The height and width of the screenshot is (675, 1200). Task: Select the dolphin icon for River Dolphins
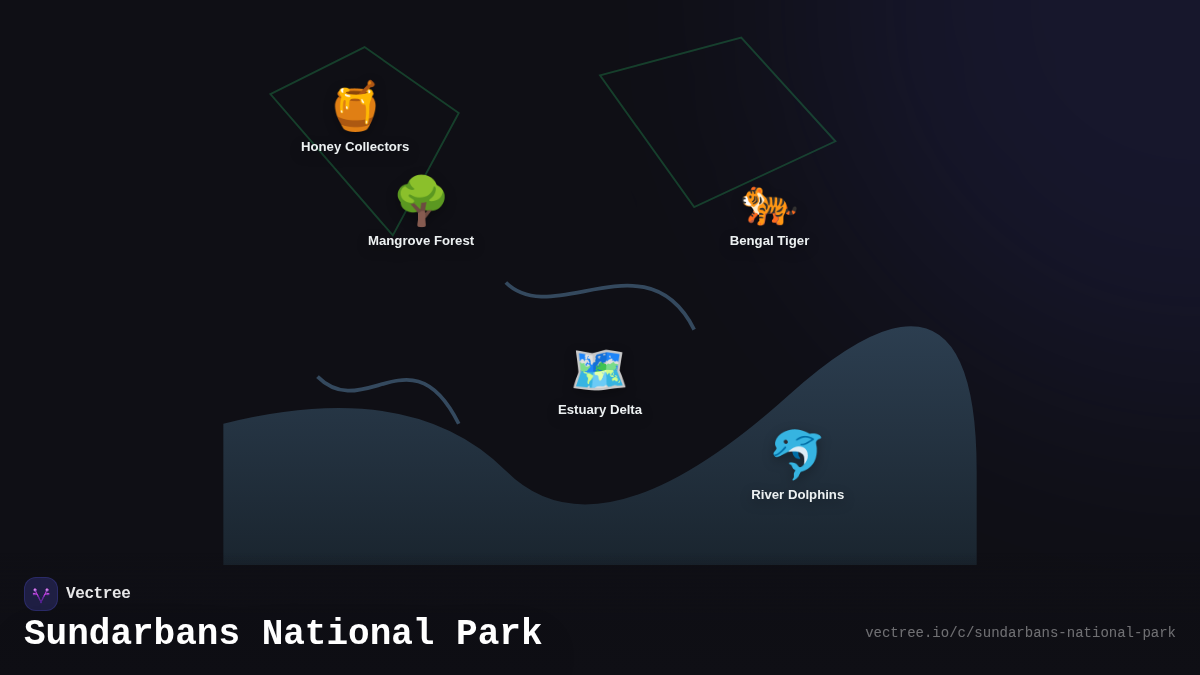797,453
